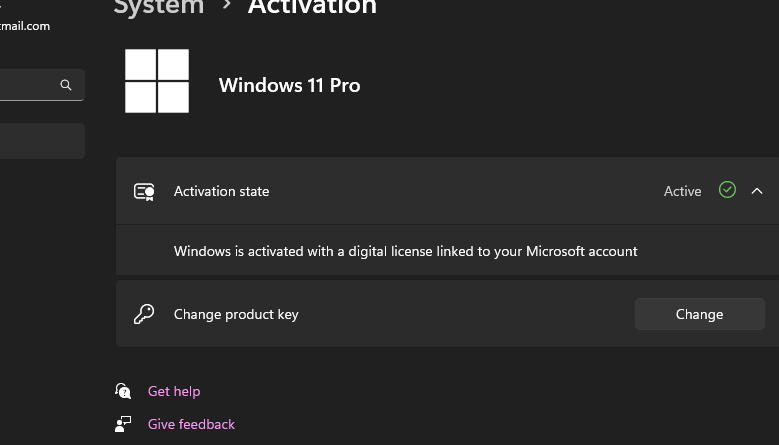This screenshot has height=445, width=779.
Task: Select the highlighted sidebar navigation item
Action: (x=40, y=141)
